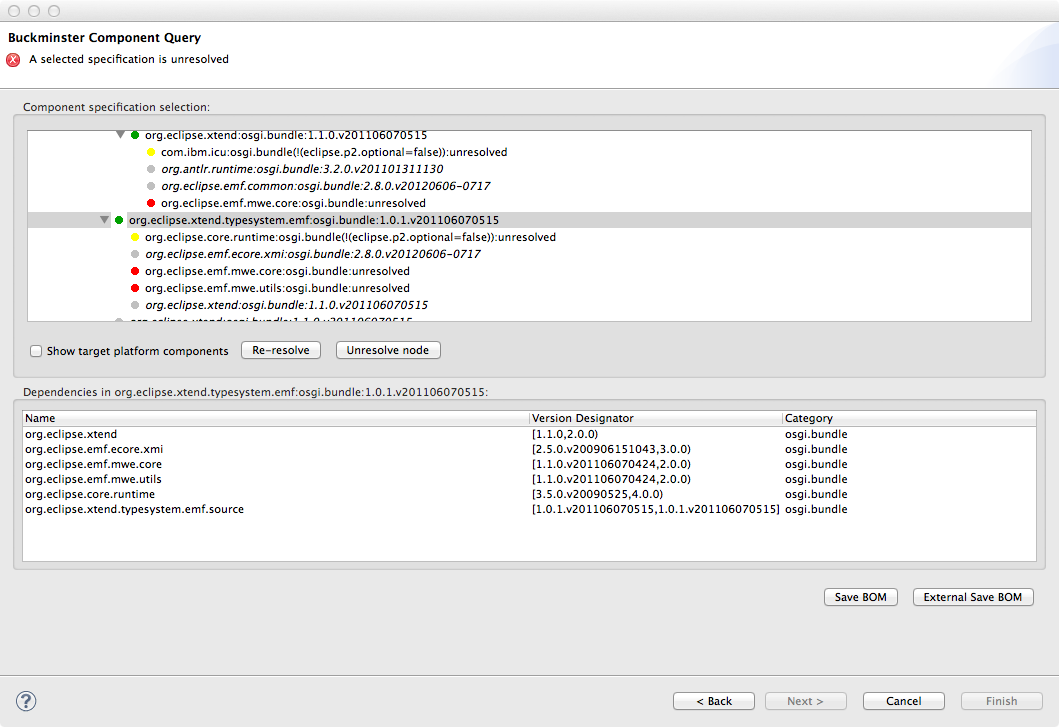The width and height of the screenshot is (1059, 727).
Task: Select the Name column header
Action: (x=276, y=418)
